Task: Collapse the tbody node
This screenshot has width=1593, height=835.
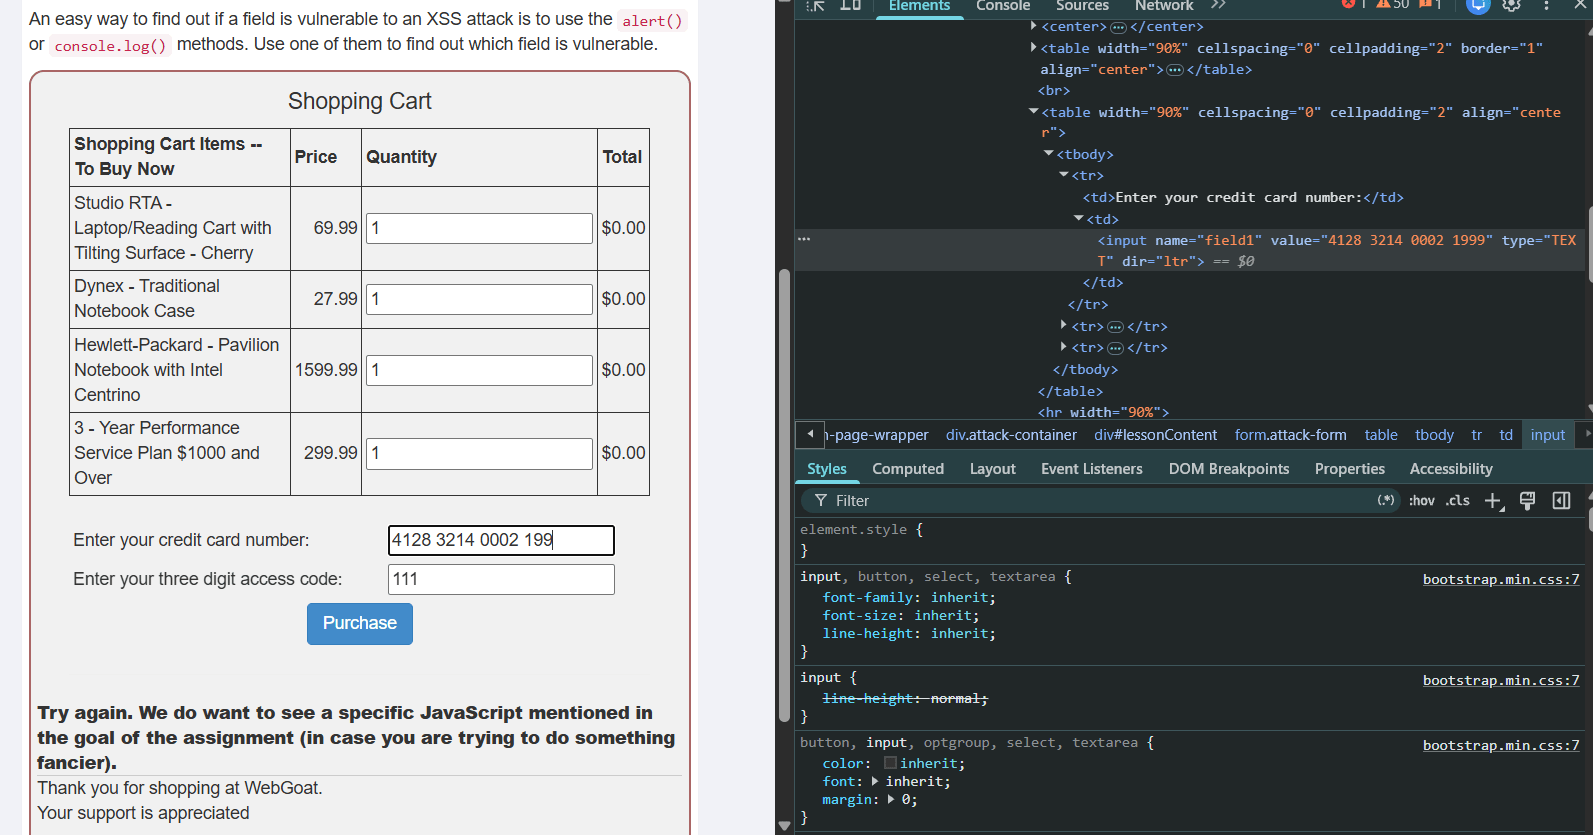Action: (x=1049, y=153)
